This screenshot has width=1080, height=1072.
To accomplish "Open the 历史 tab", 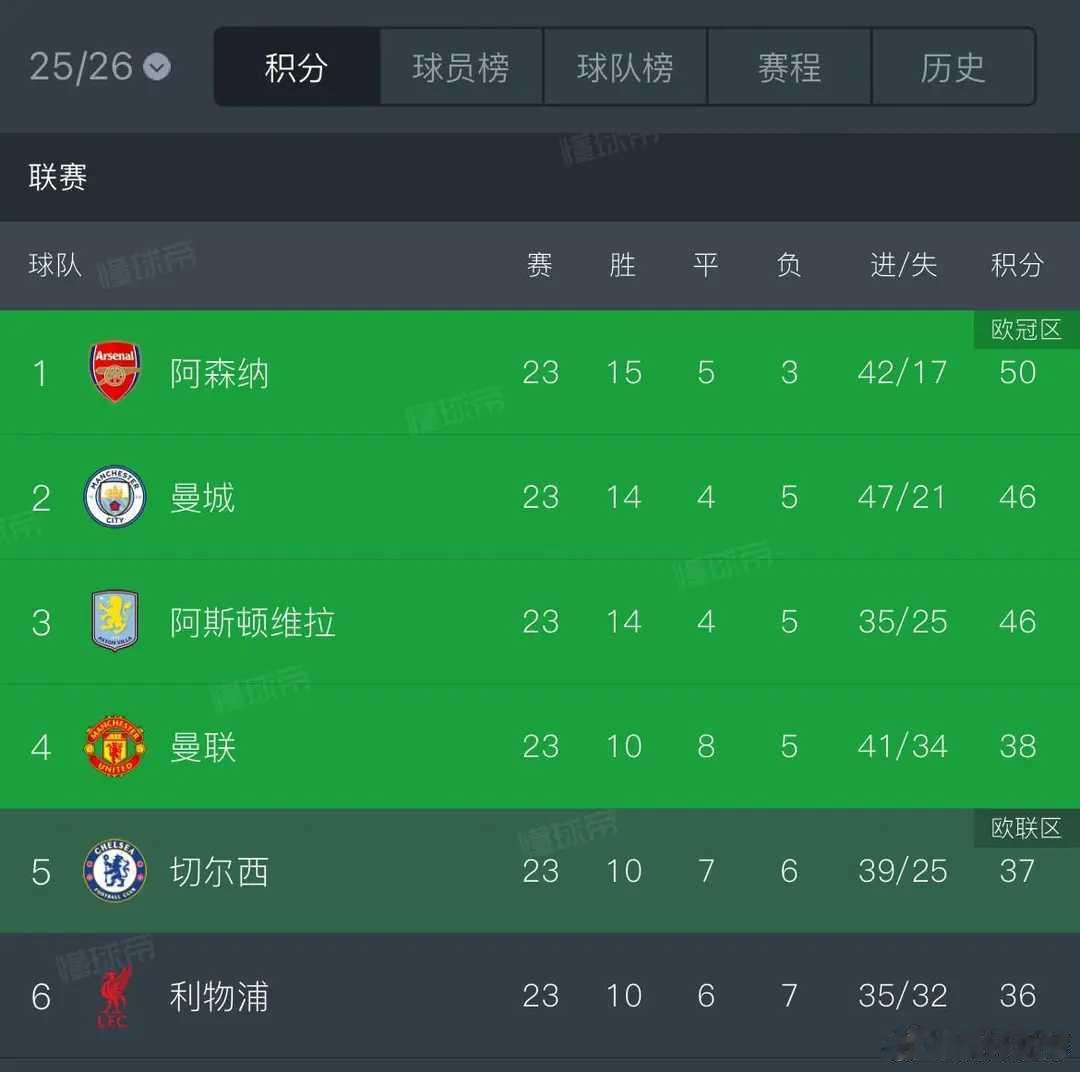I will coord(953,67).
